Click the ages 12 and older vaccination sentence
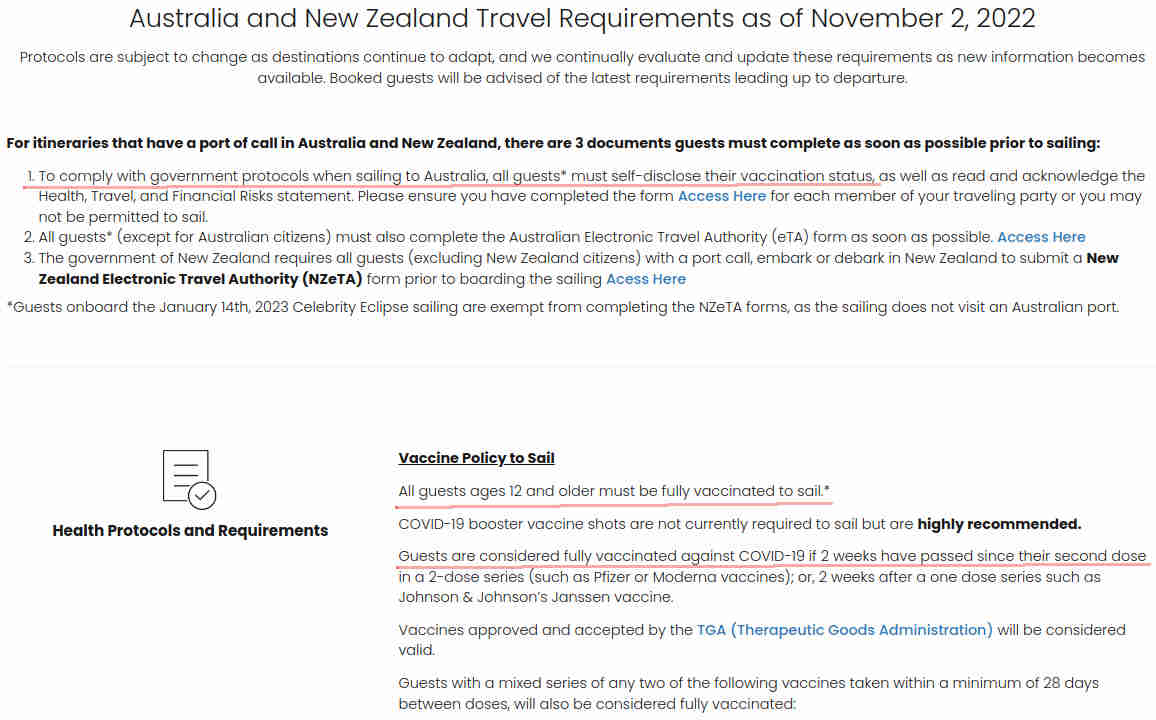The height and width of the screenshot is (720, 1156). click(614, 492)
